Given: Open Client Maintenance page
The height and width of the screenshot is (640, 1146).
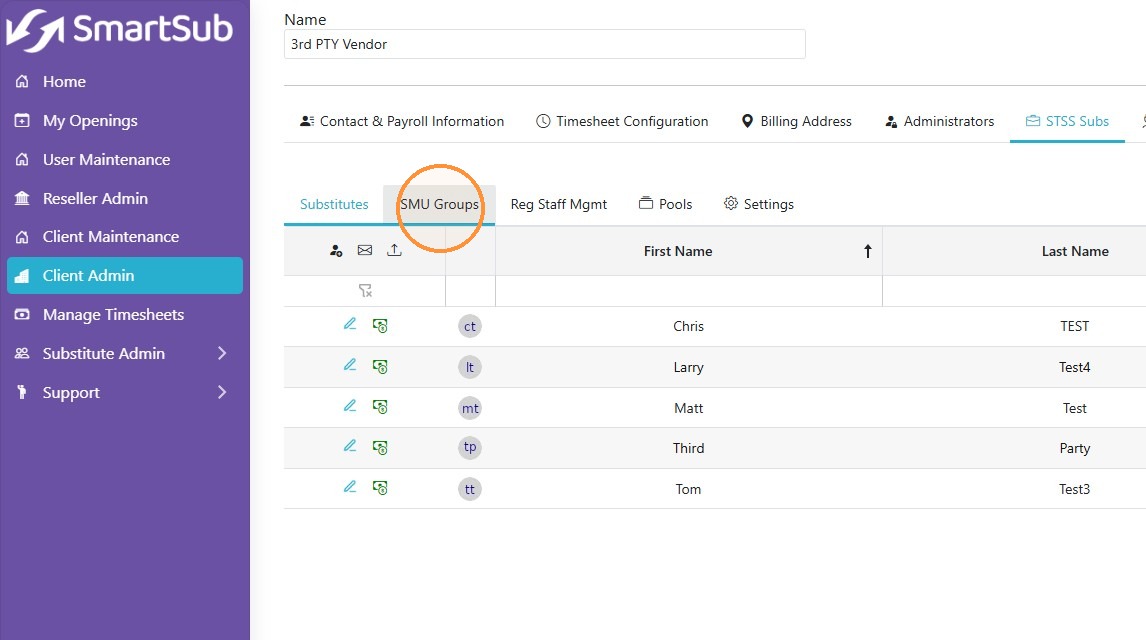Looking at the screenshot, I should coord(110,237).
